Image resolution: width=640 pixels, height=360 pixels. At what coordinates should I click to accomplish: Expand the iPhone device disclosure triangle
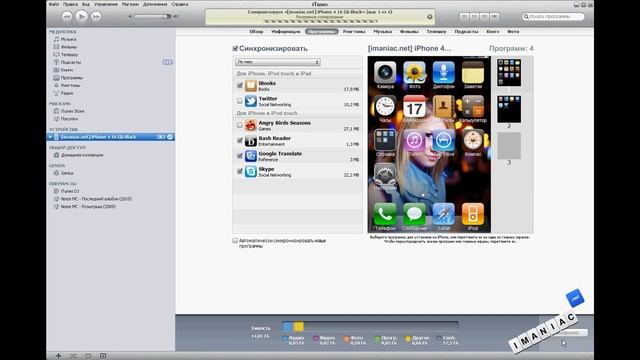point(50,137)
